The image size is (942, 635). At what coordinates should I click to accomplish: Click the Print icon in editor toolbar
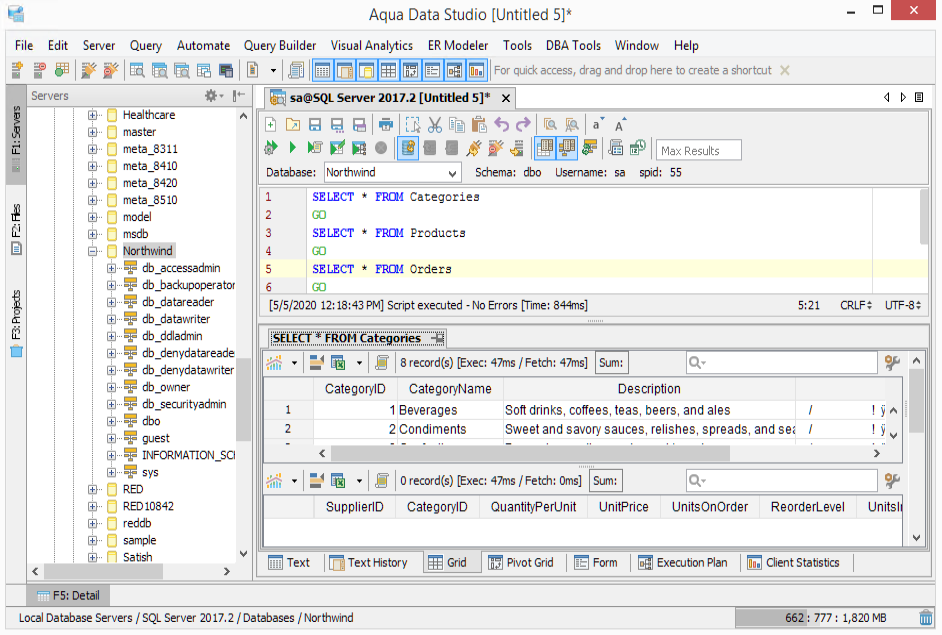pyautogui.click(x=386, y=125)
